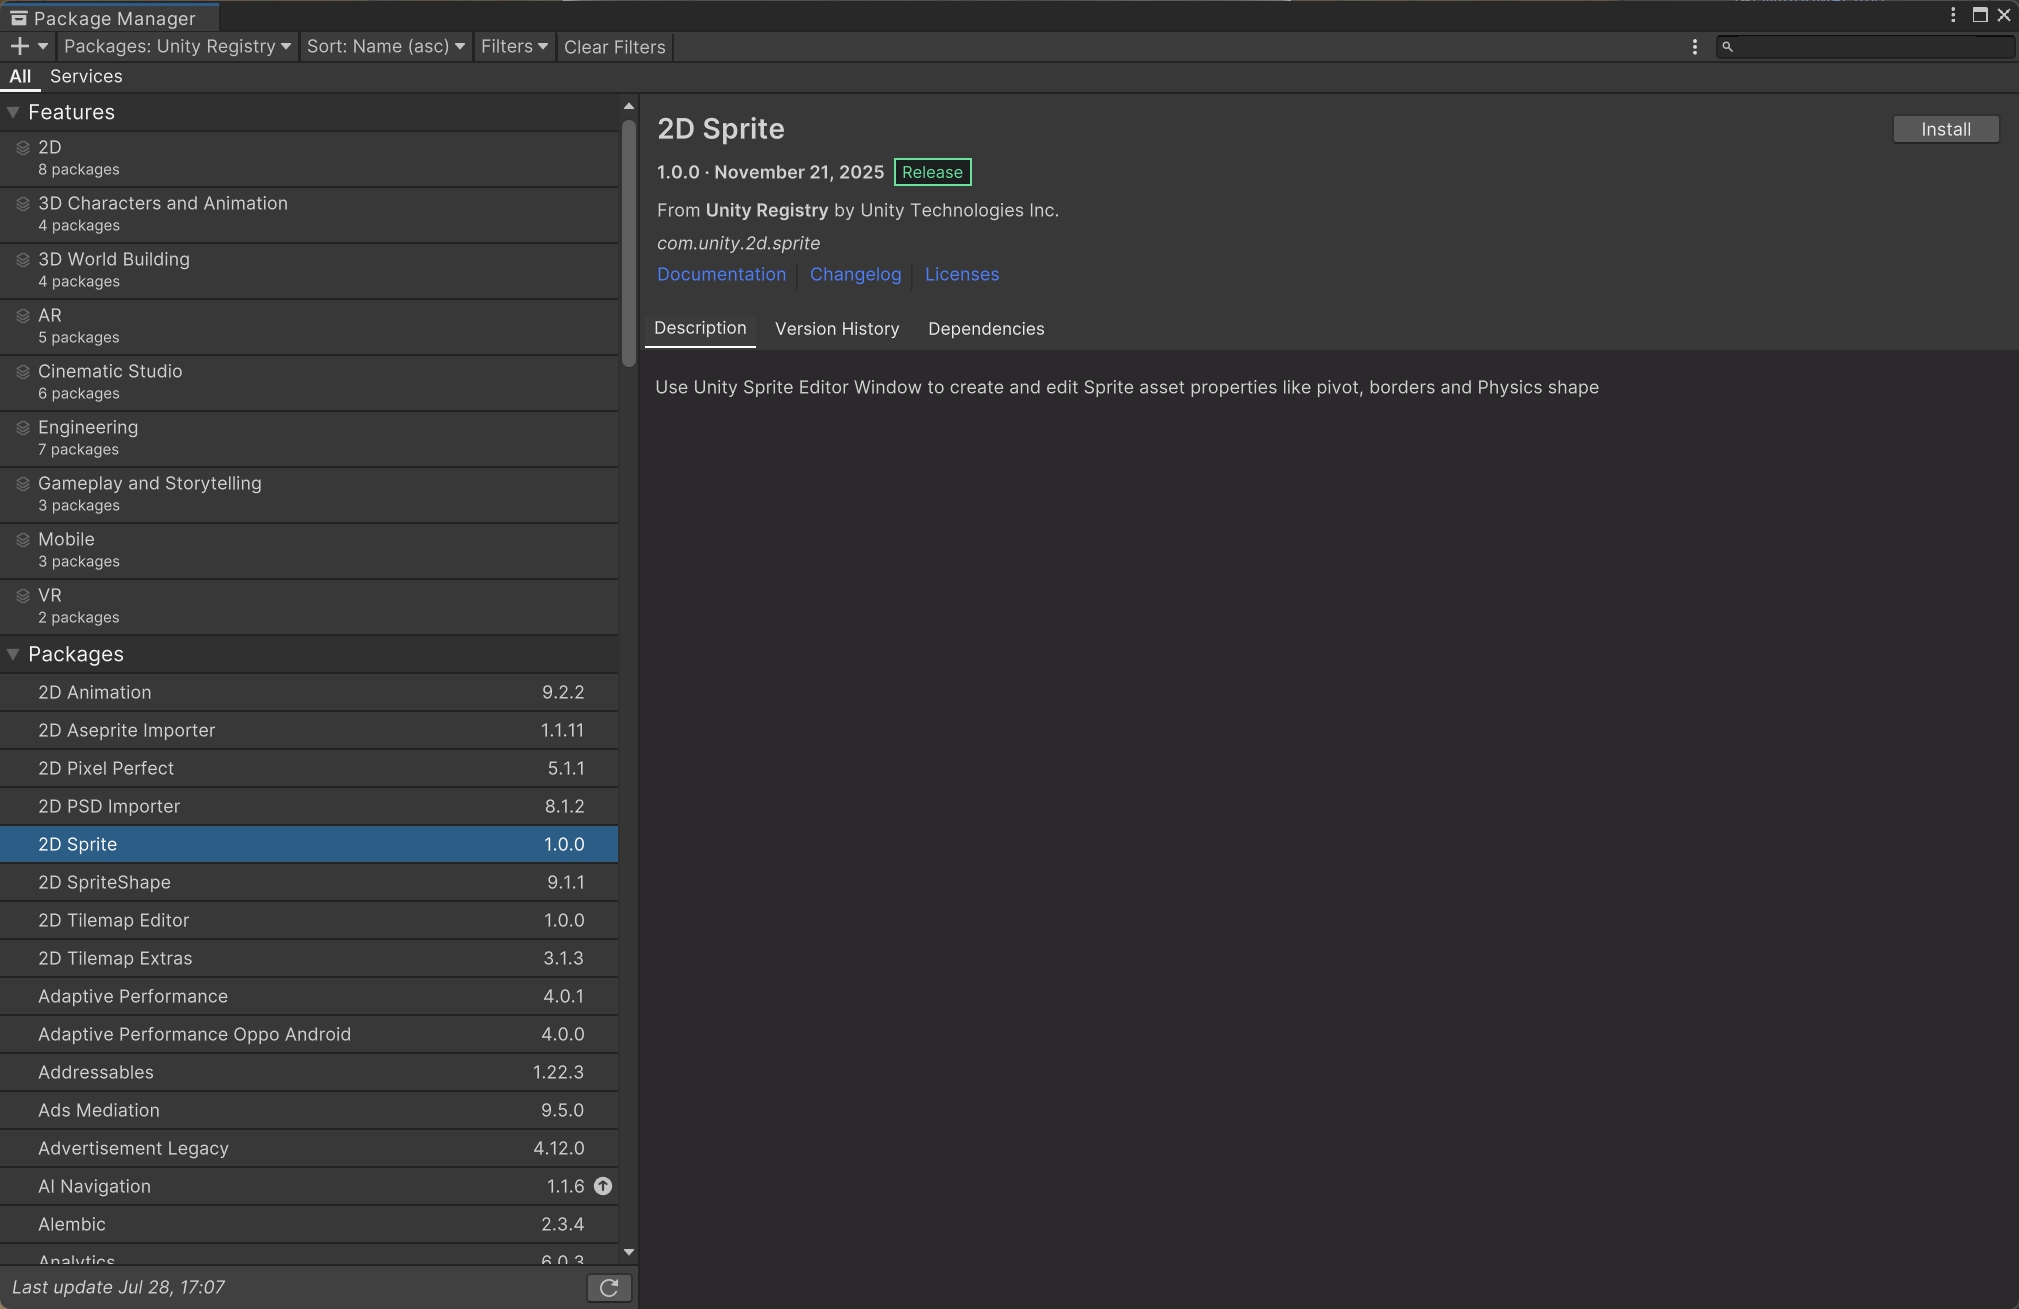Click the Mobile feature layers icon
The width and height of the screenshot is (2019, 1309).
(x=22, y=540)
